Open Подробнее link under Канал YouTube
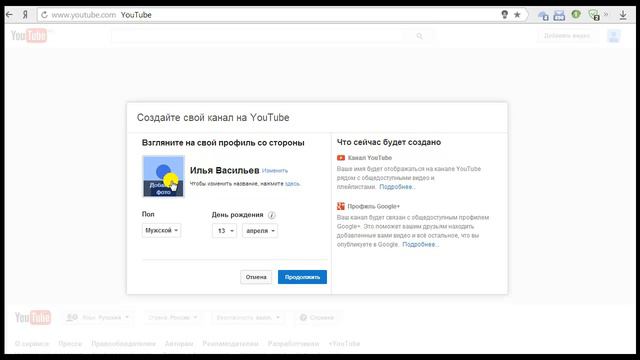The height and width of the screenshot is (360, 640). (x=397, y=187)
